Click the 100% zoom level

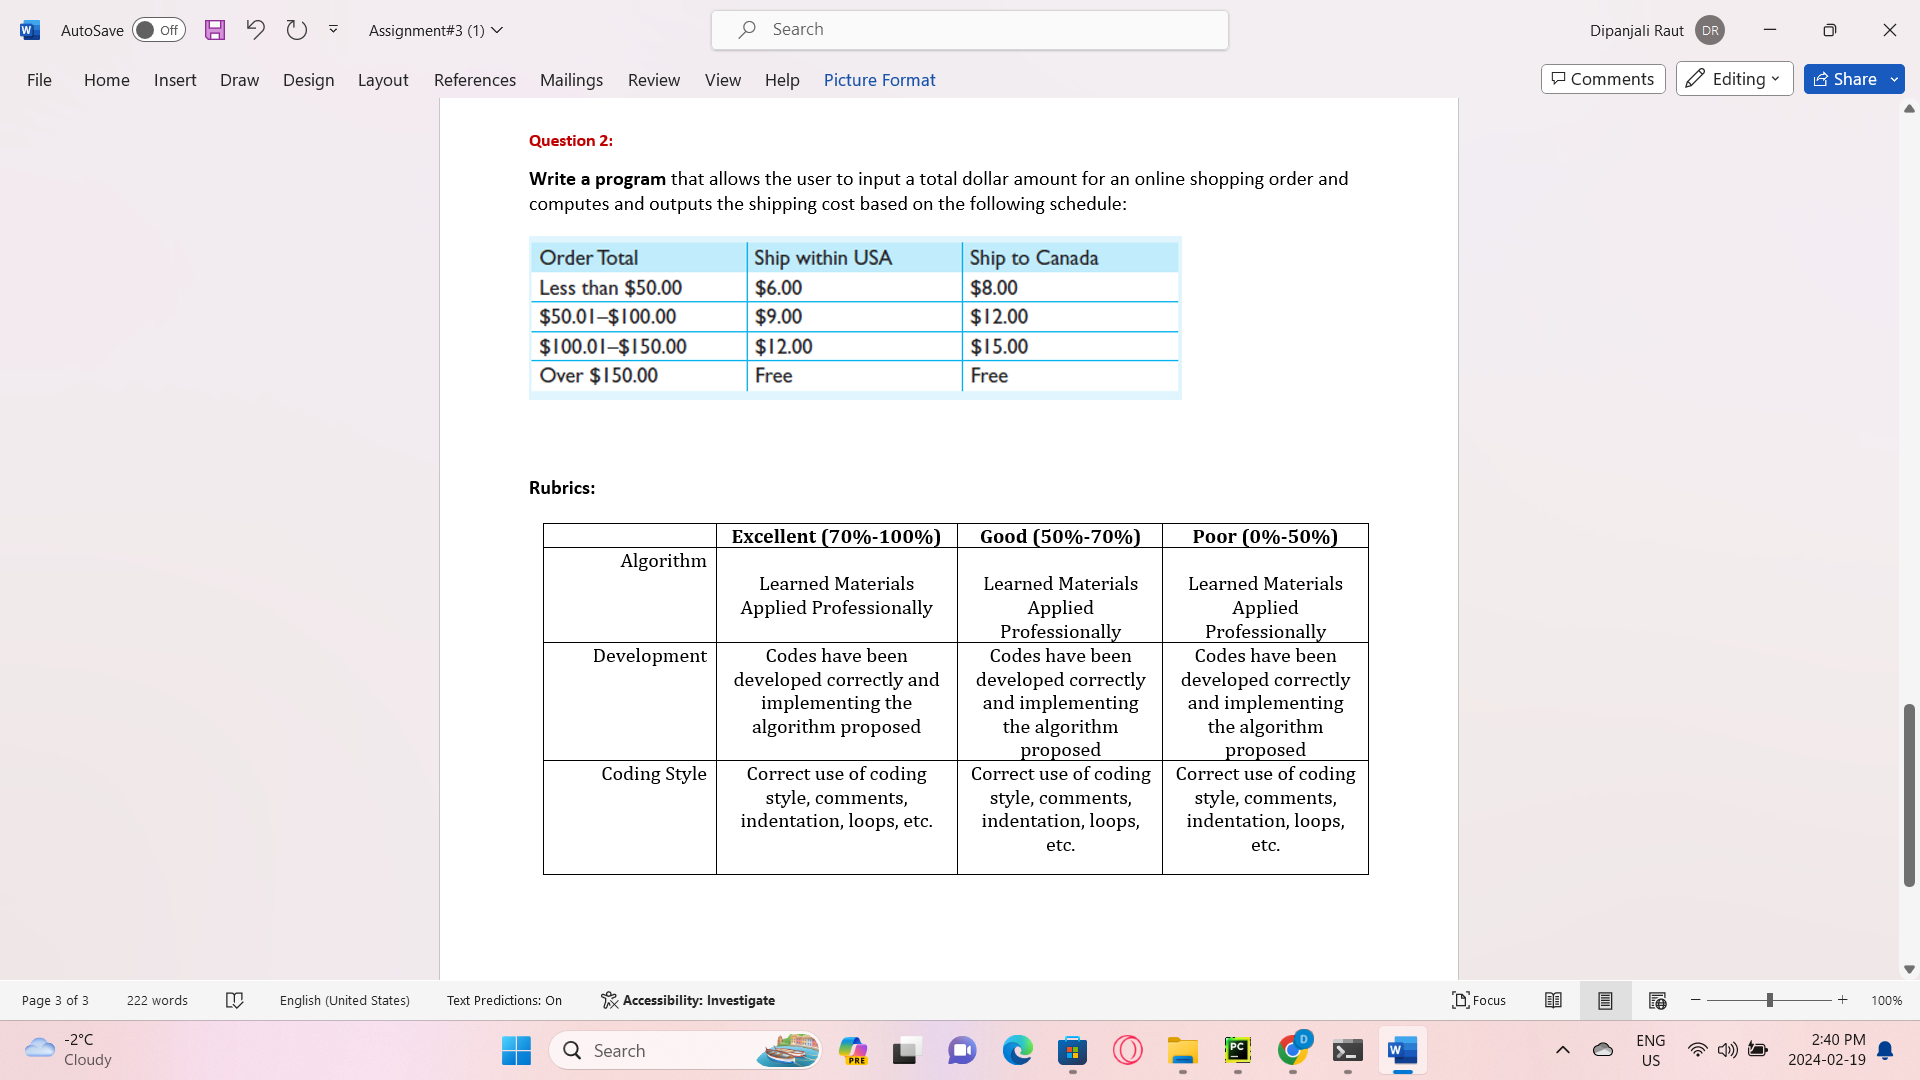1887,1000
